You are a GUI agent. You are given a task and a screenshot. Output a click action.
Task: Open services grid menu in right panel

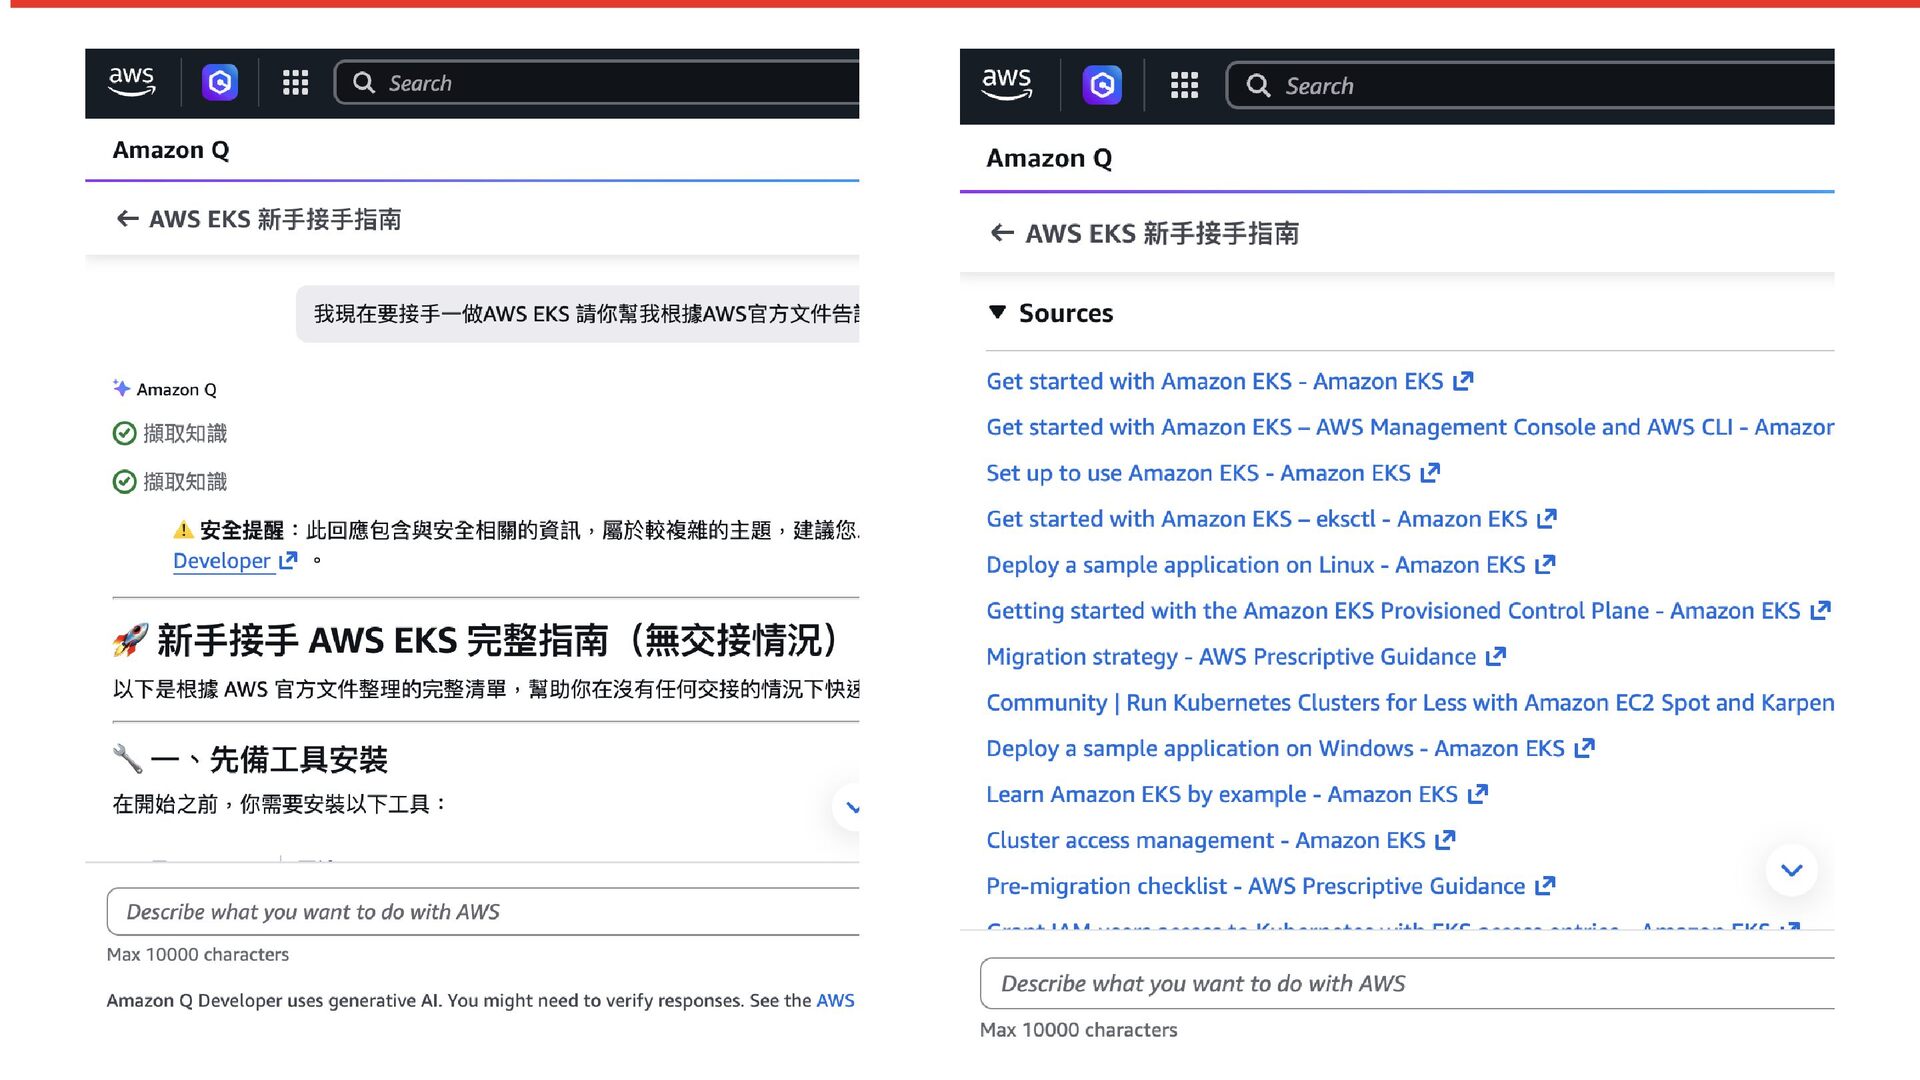(x=1184, y=86)
